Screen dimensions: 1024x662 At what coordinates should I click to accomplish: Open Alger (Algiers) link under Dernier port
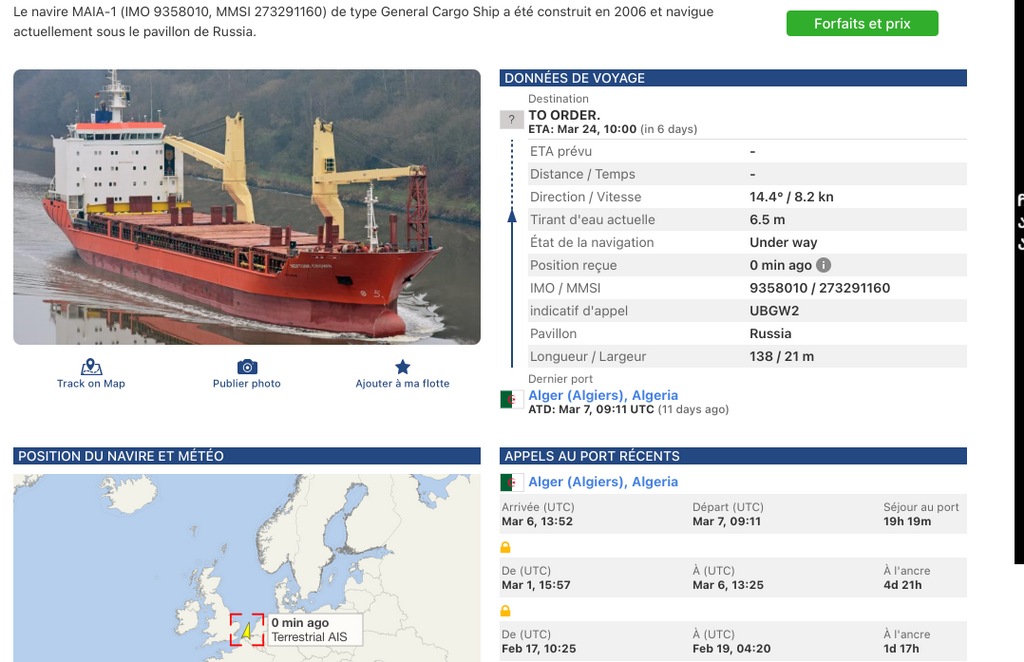(x=603, y=395)
